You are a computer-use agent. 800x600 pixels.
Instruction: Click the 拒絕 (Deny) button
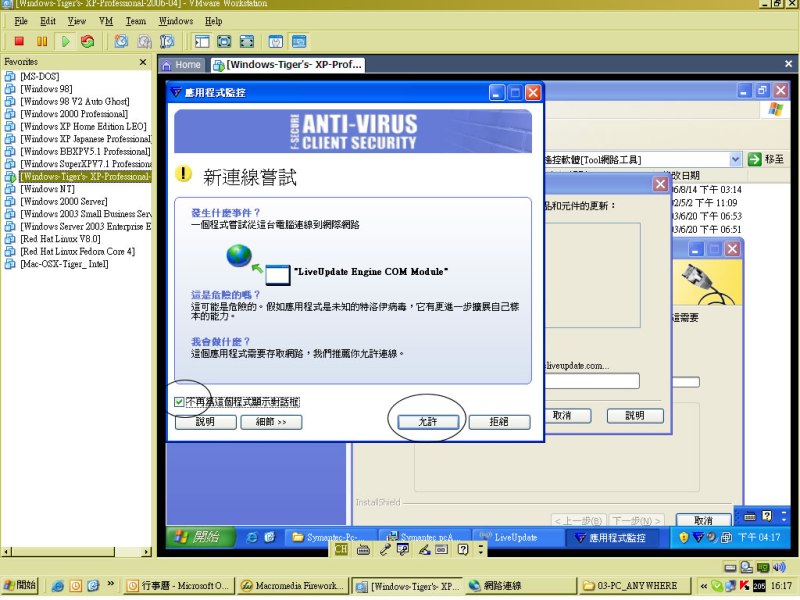[499, 421]
